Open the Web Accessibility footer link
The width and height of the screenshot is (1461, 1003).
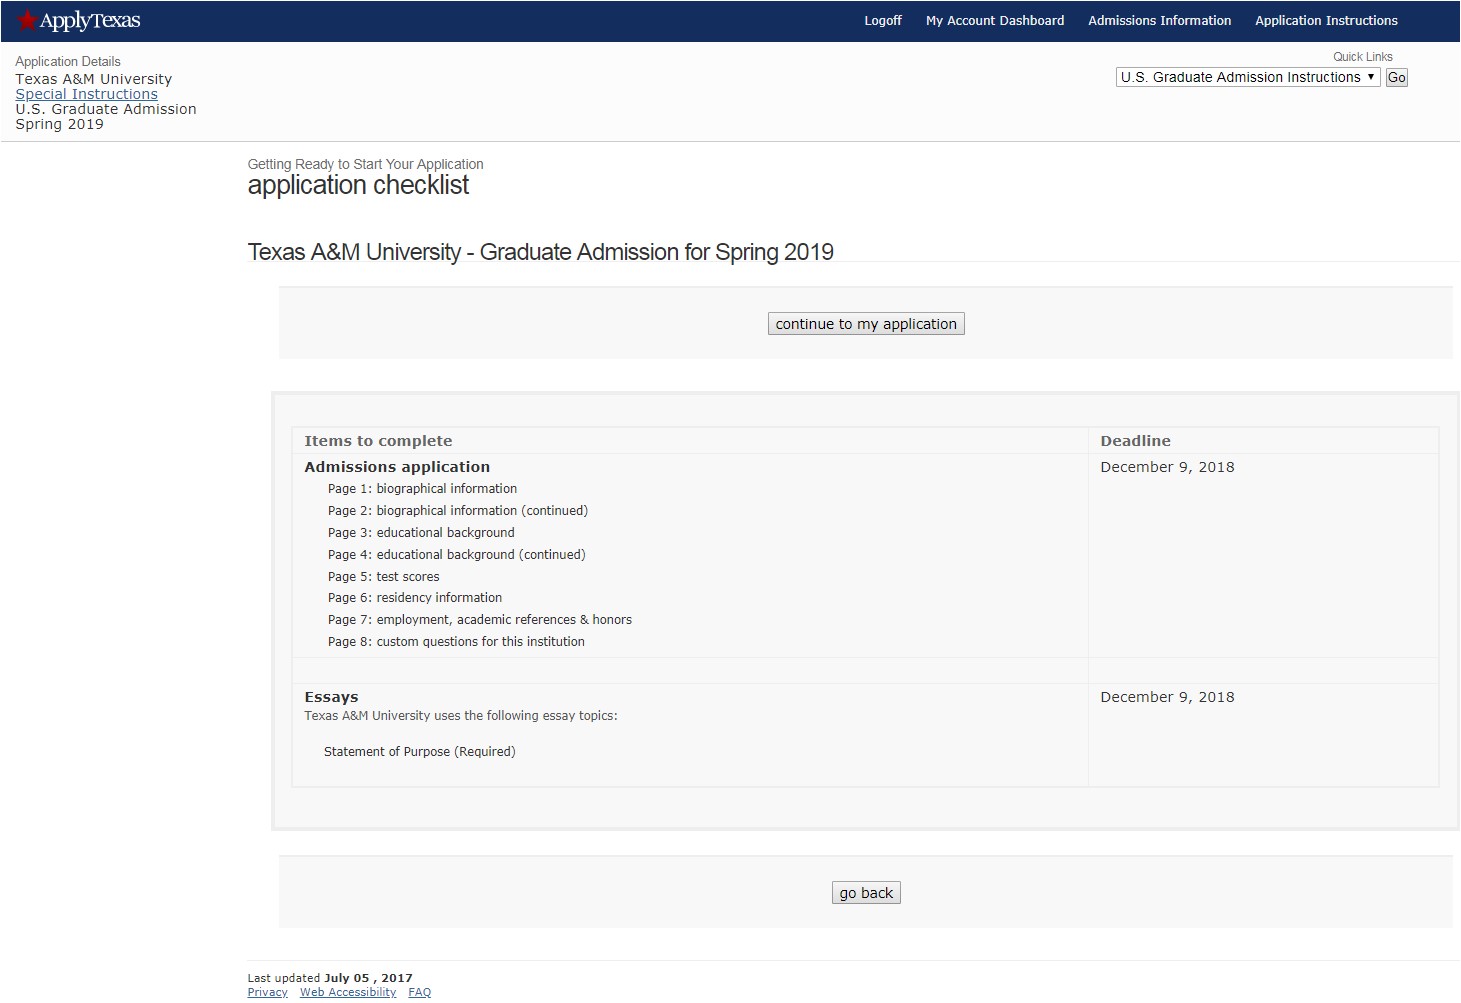click(347, 992)
